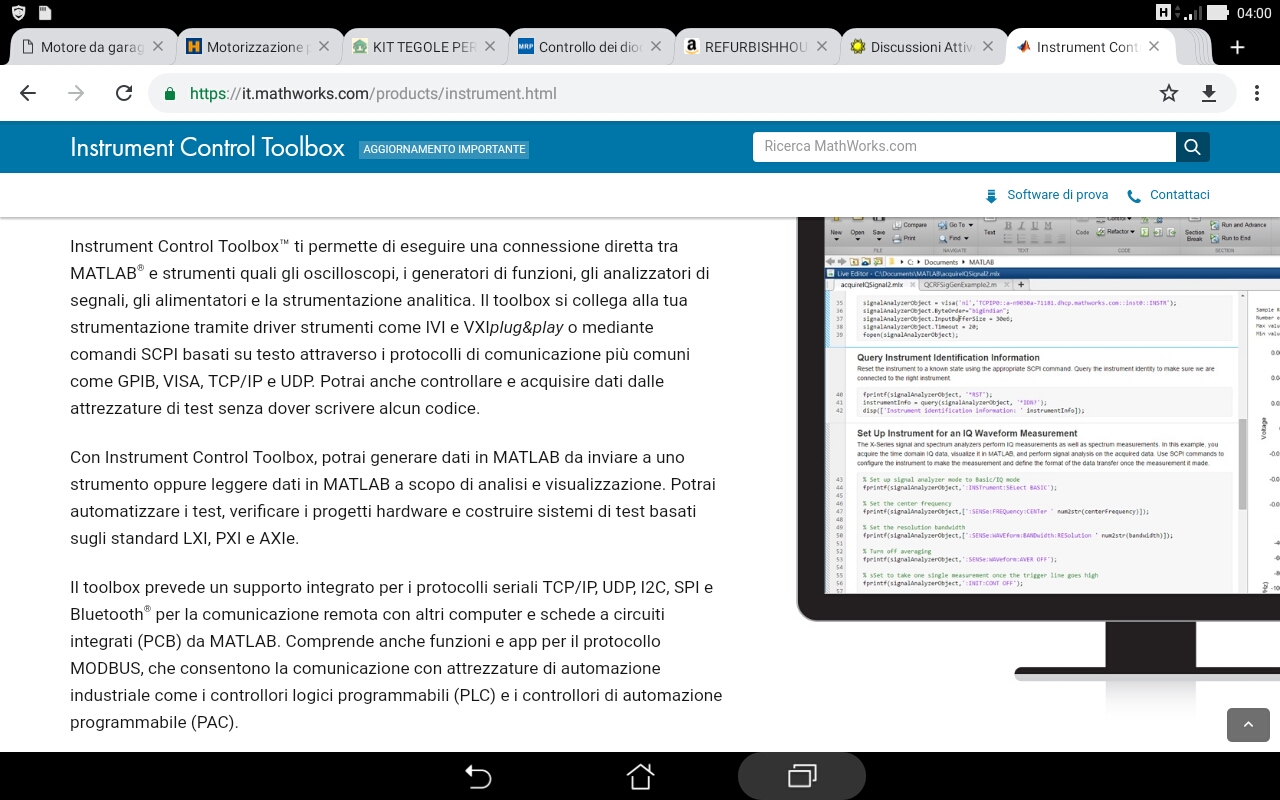The height and width of the screenshot is (800, 1280).
Task: Switch to the Controllo dei diodi tab
Action: point(590,47)
